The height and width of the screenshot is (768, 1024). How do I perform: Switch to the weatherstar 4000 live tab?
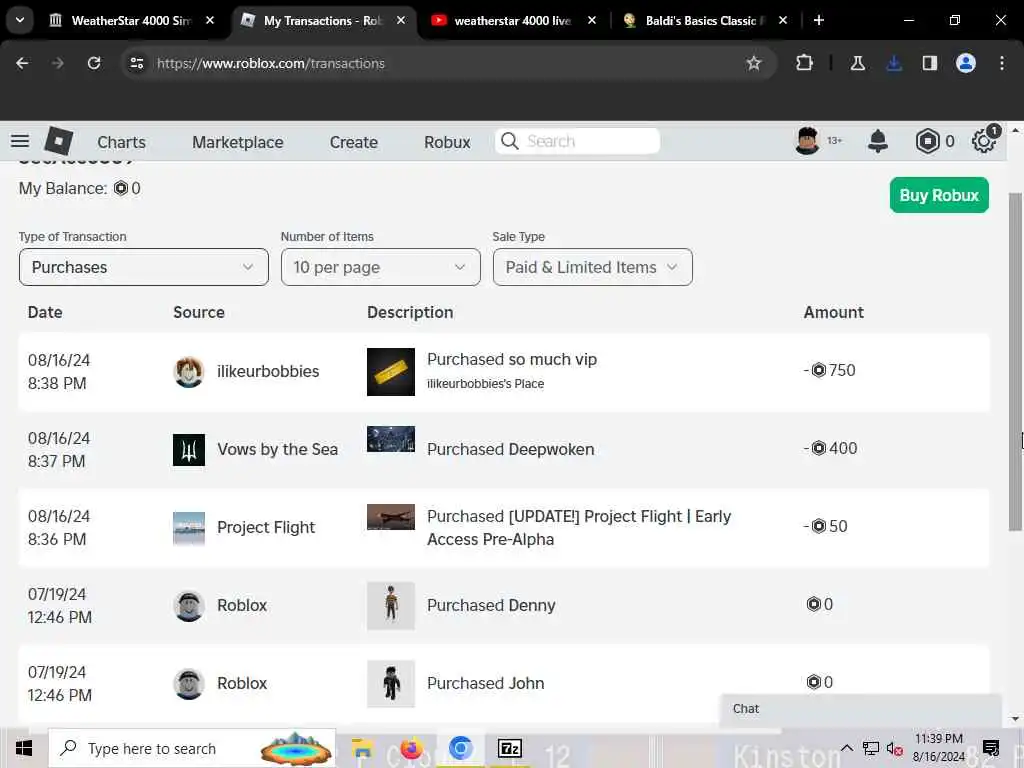(513, 20)
